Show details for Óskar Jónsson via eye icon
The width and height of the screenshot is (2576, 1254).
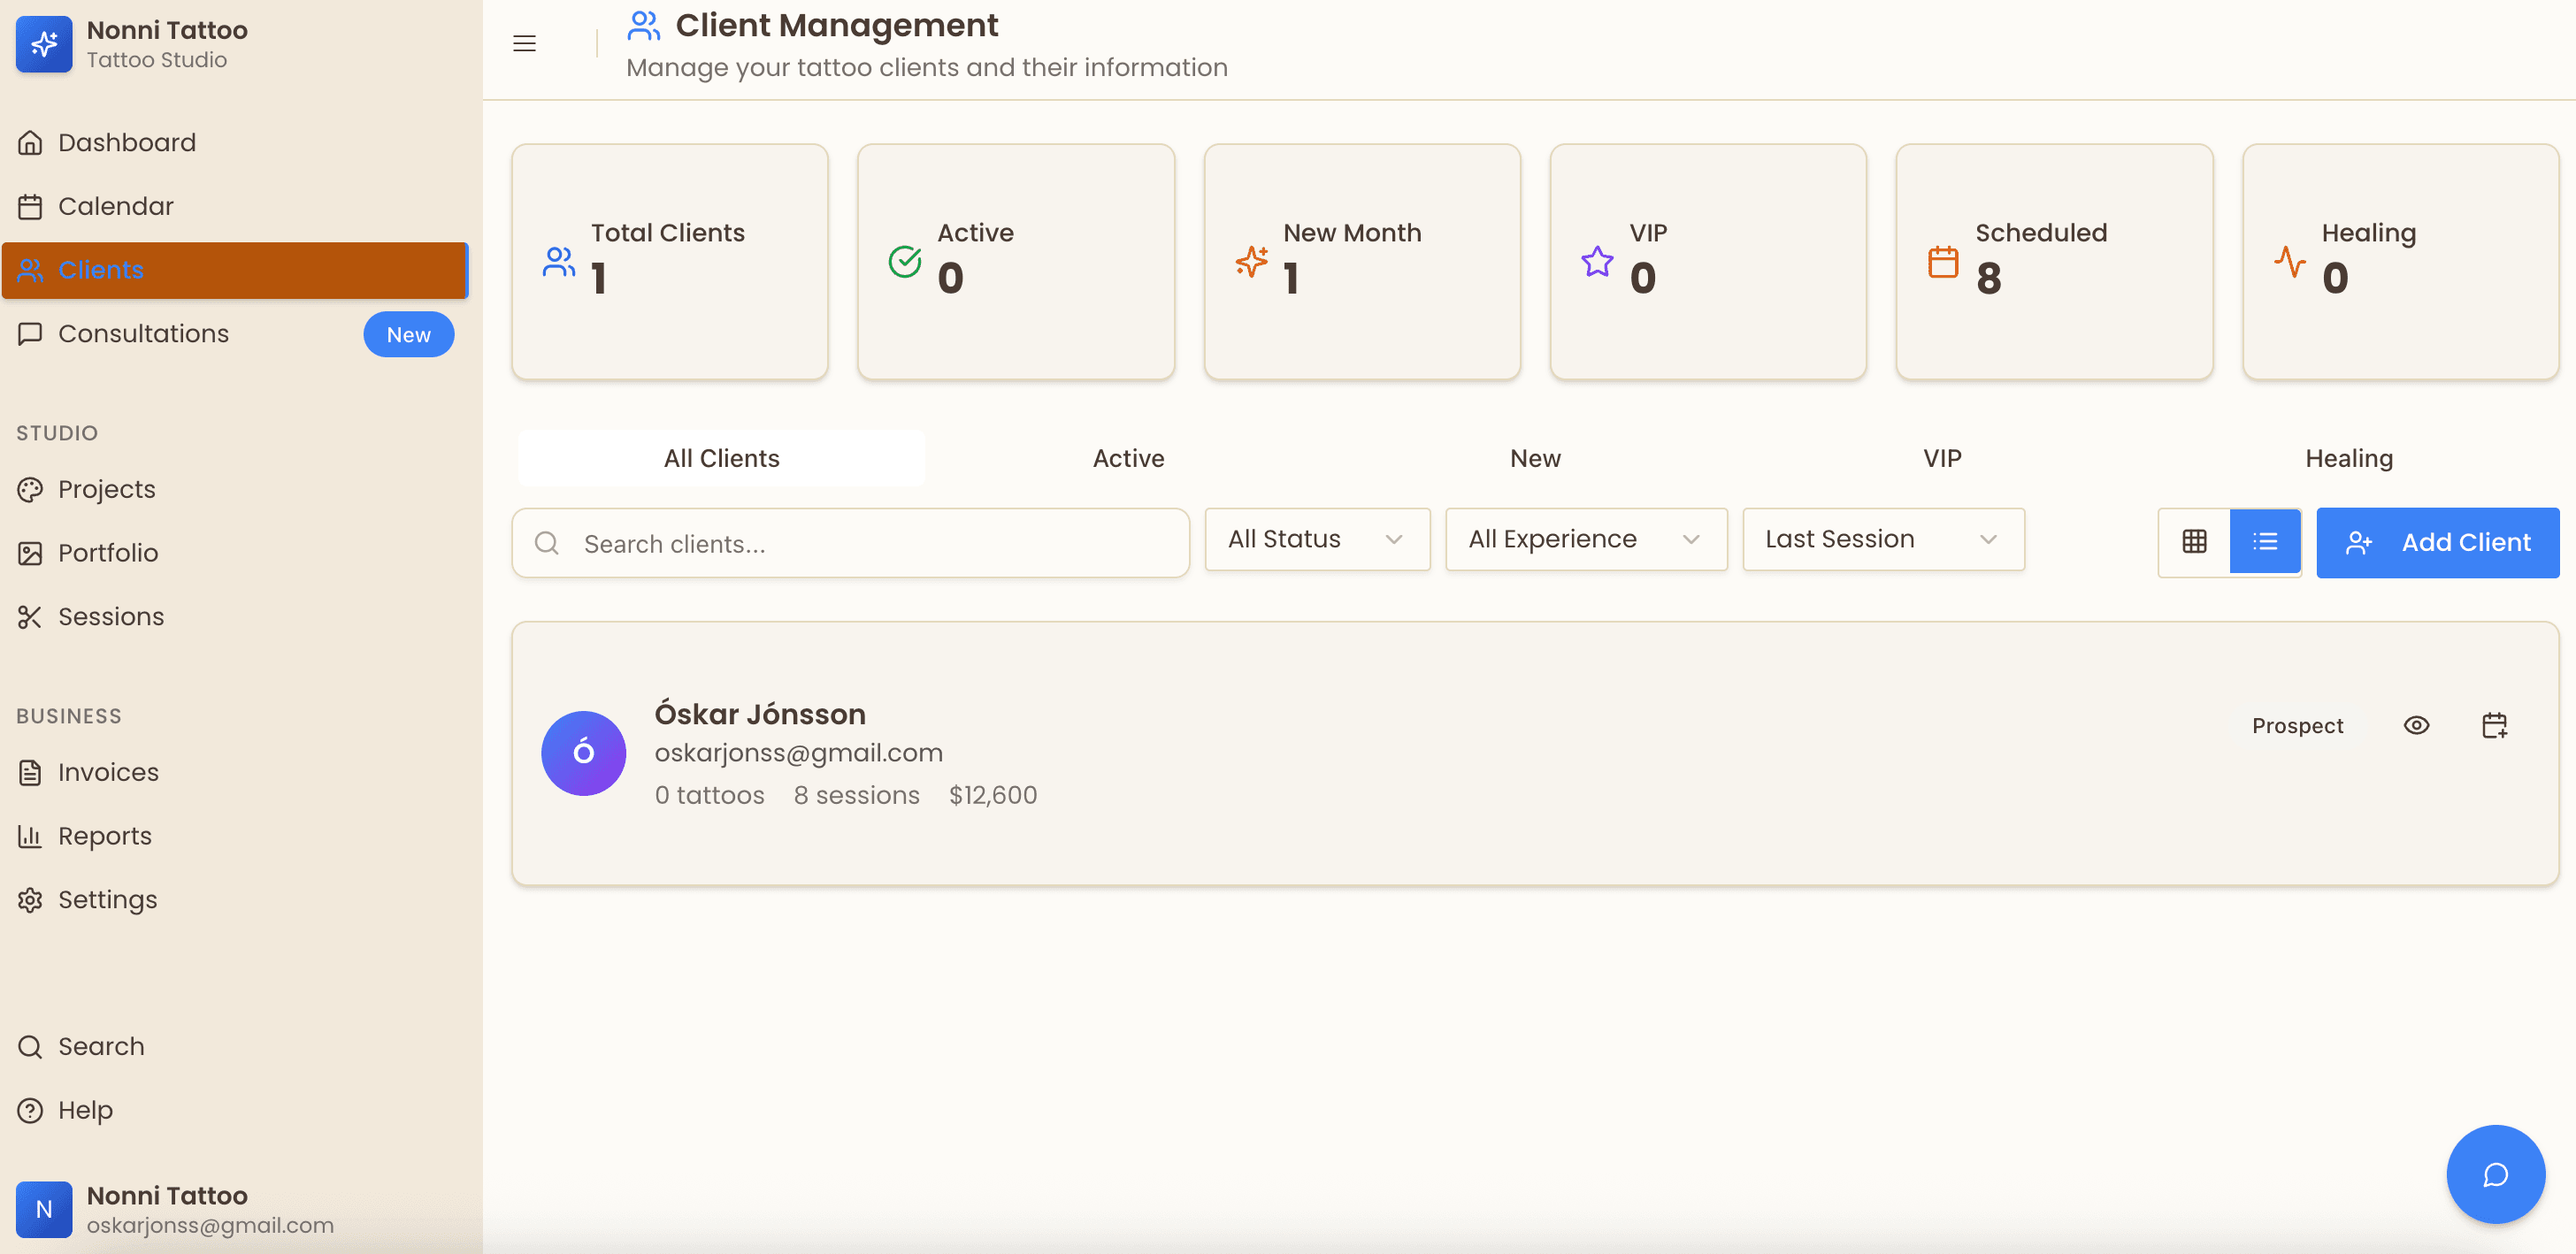tap(2417, 725)
